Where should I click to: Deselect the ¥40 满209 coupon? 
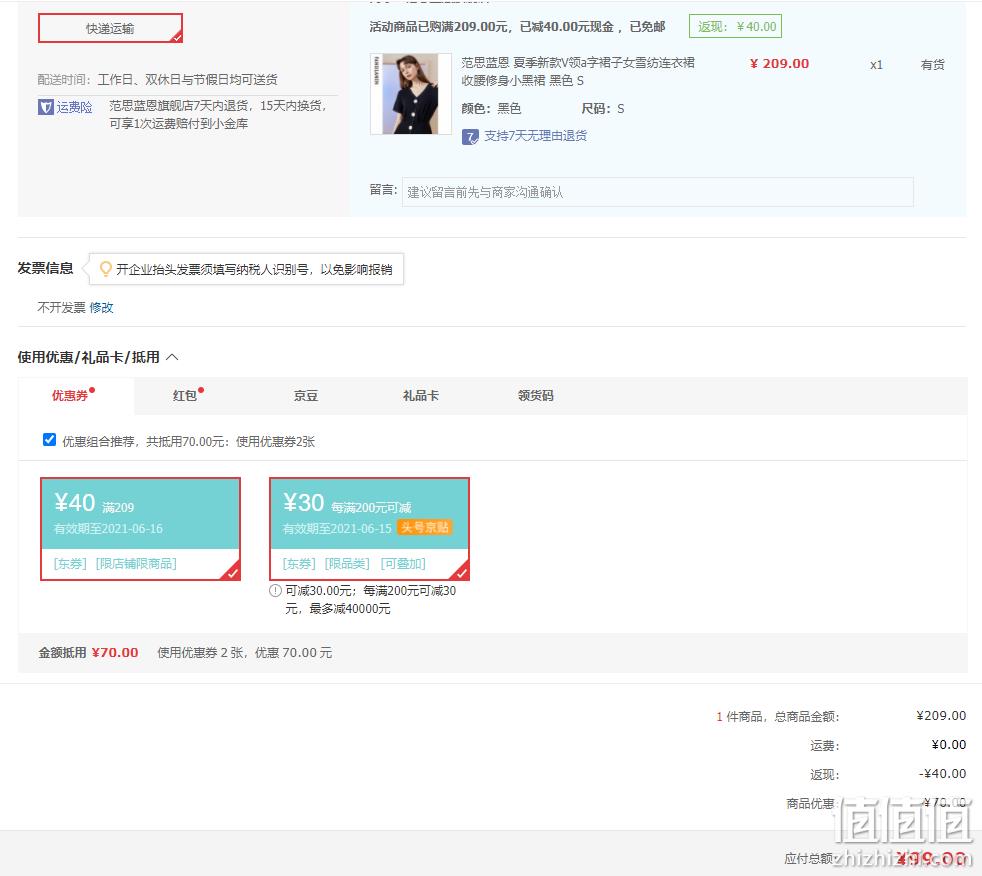pos(140,529)
